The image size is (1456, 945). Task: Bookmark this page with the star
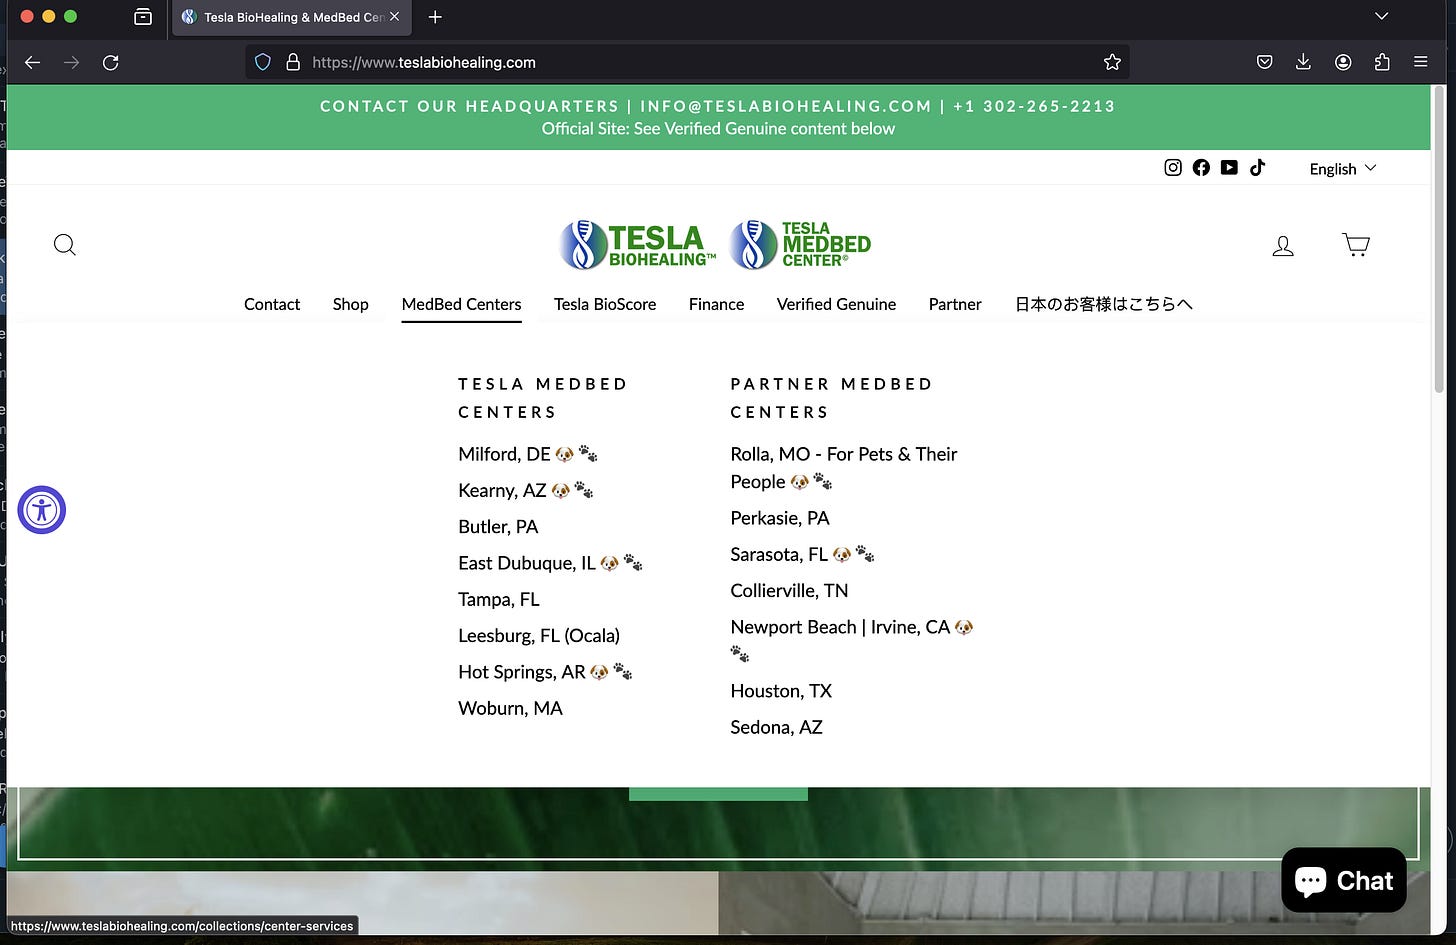(1112, 62)
